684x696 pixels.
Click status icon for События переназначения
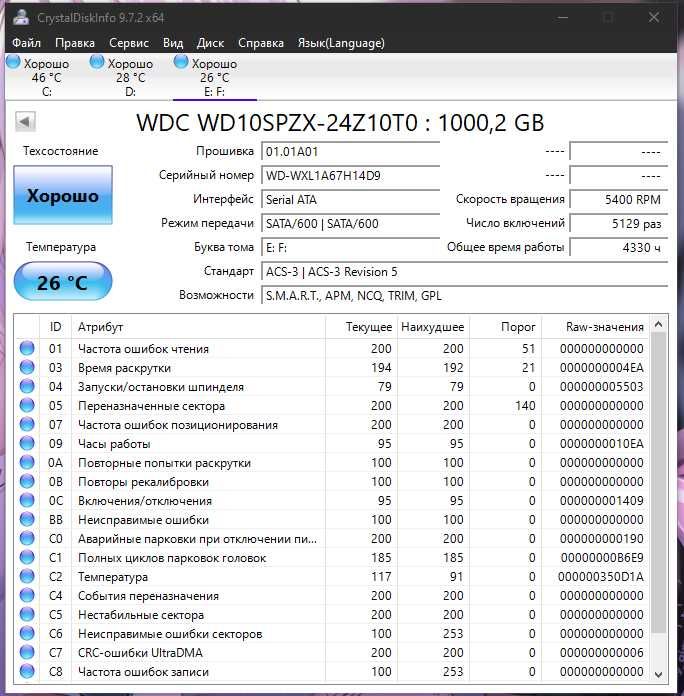pyautogui.click(x=27, y=595)
